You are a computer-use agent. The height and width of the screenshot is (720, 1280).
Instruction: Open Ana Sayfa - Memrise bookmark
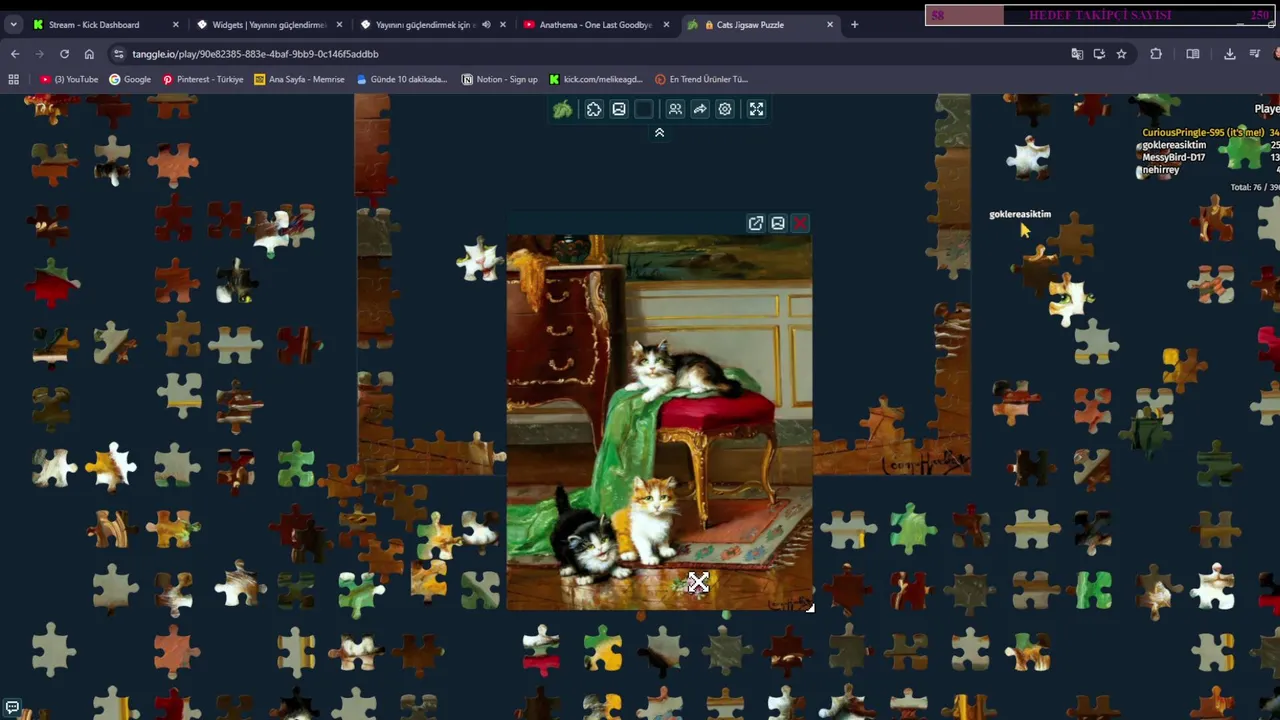coord(299,79)
